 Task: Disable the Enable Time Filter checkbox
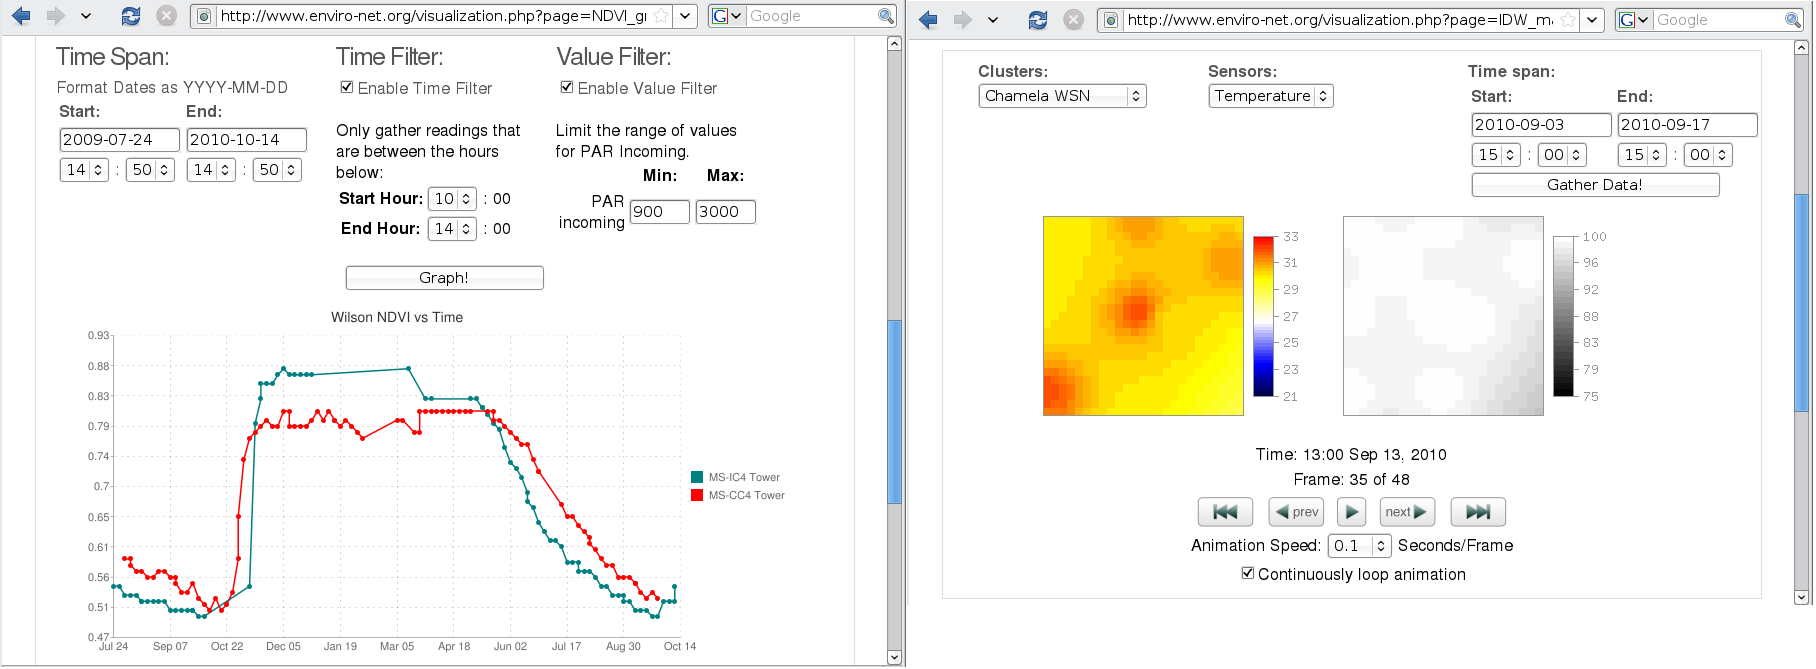(347, 88)
